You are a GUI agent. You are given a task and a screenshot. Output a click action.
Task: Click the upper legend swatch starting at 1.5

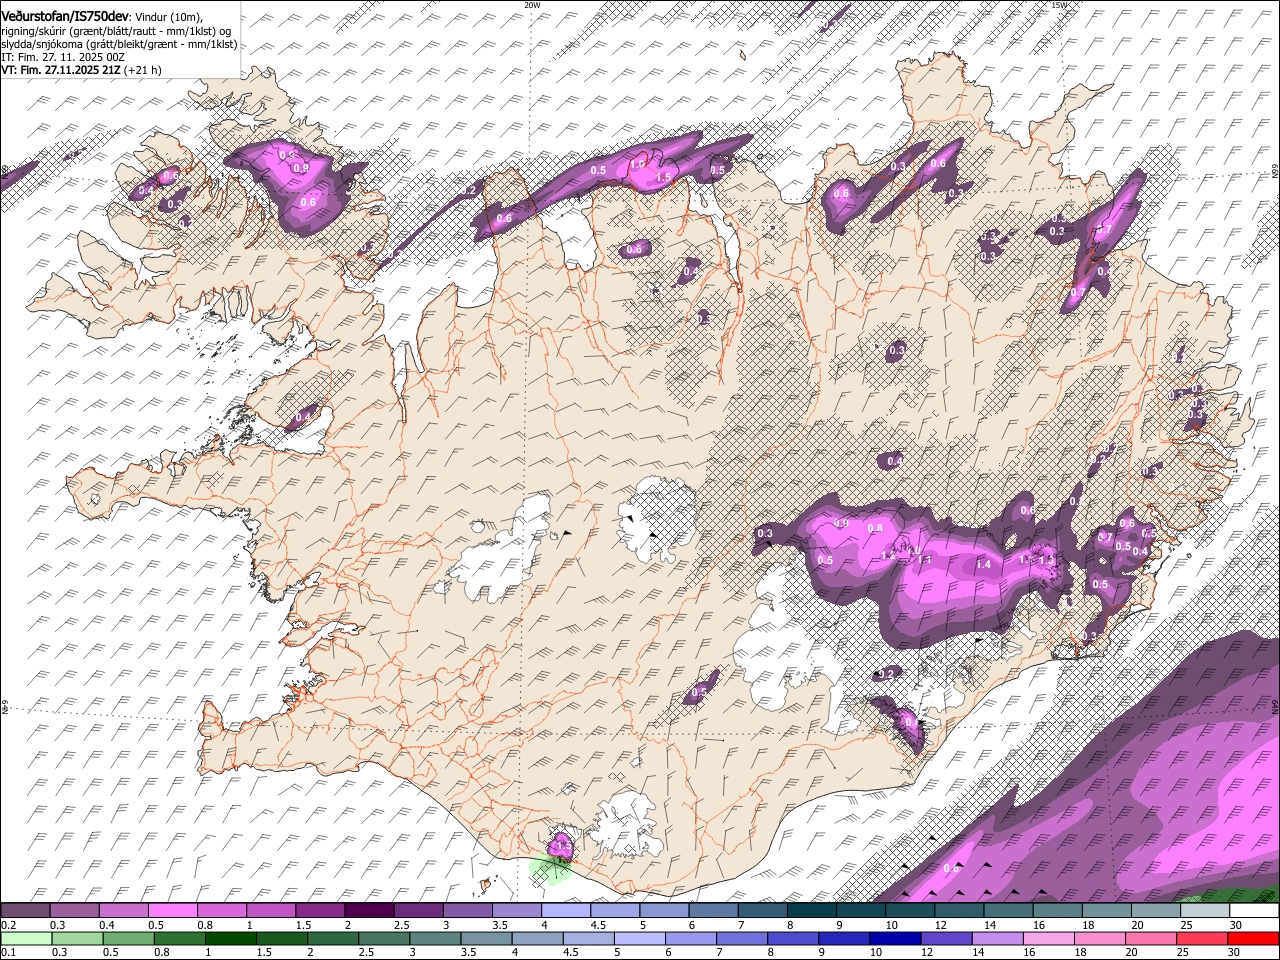click(x=319, y=910)
